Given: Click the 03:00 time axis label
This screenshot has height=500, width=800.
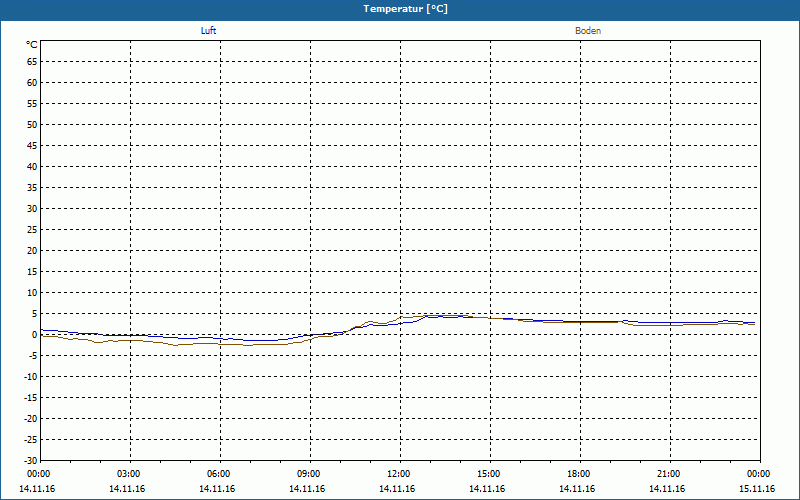Looking at the screenshot, I should [x=129, y=474].
